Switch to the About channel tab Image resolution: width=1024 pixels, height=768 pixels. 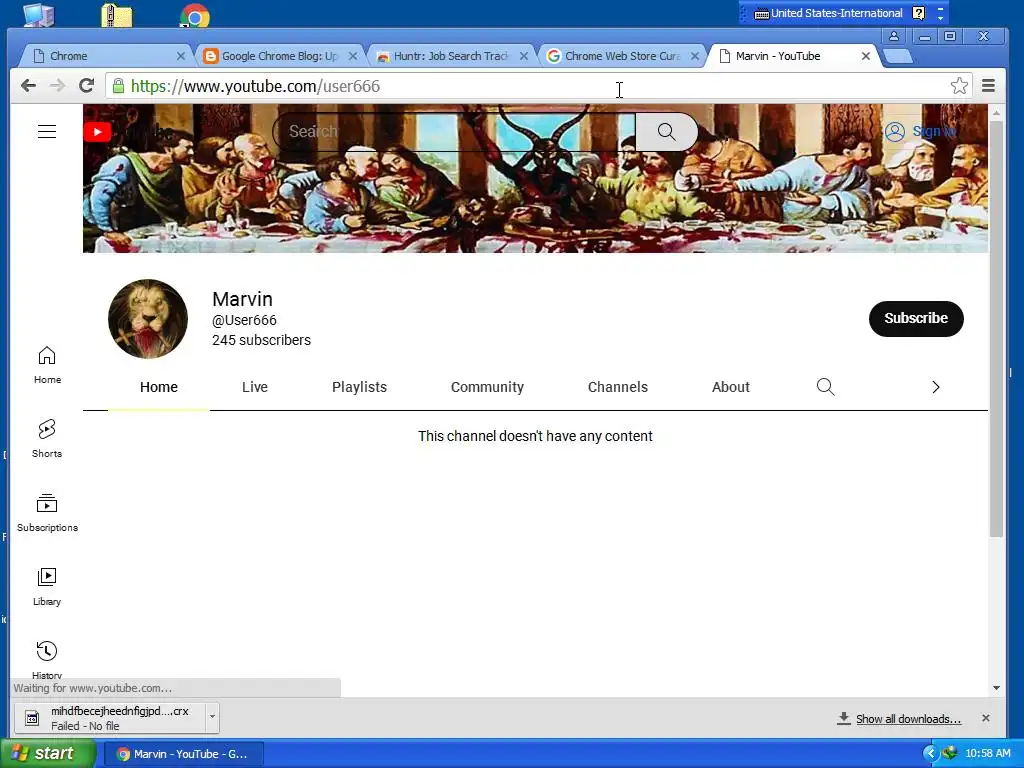[x=731, y=387]
